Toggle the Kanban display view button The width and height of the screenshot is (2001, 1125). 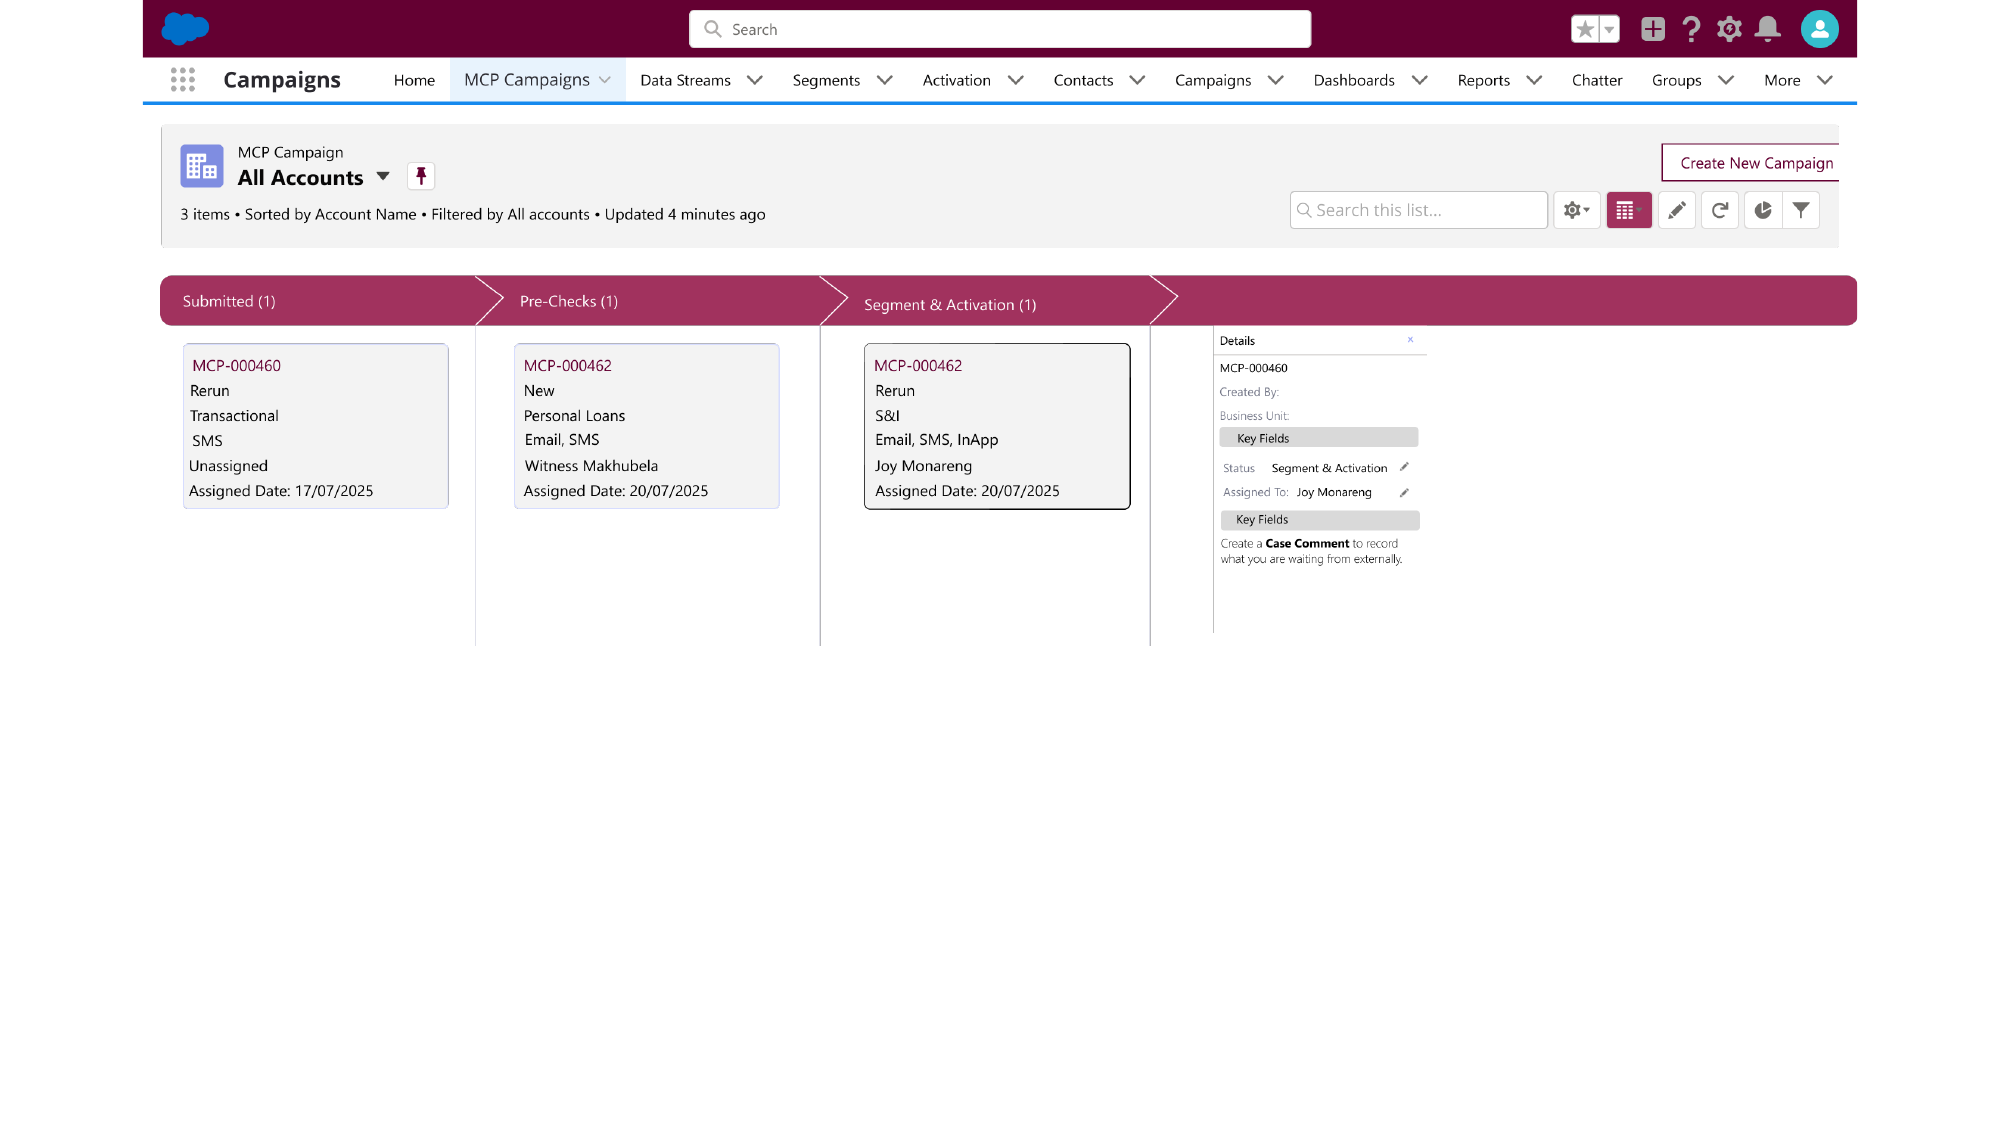tap(1629, 210)
